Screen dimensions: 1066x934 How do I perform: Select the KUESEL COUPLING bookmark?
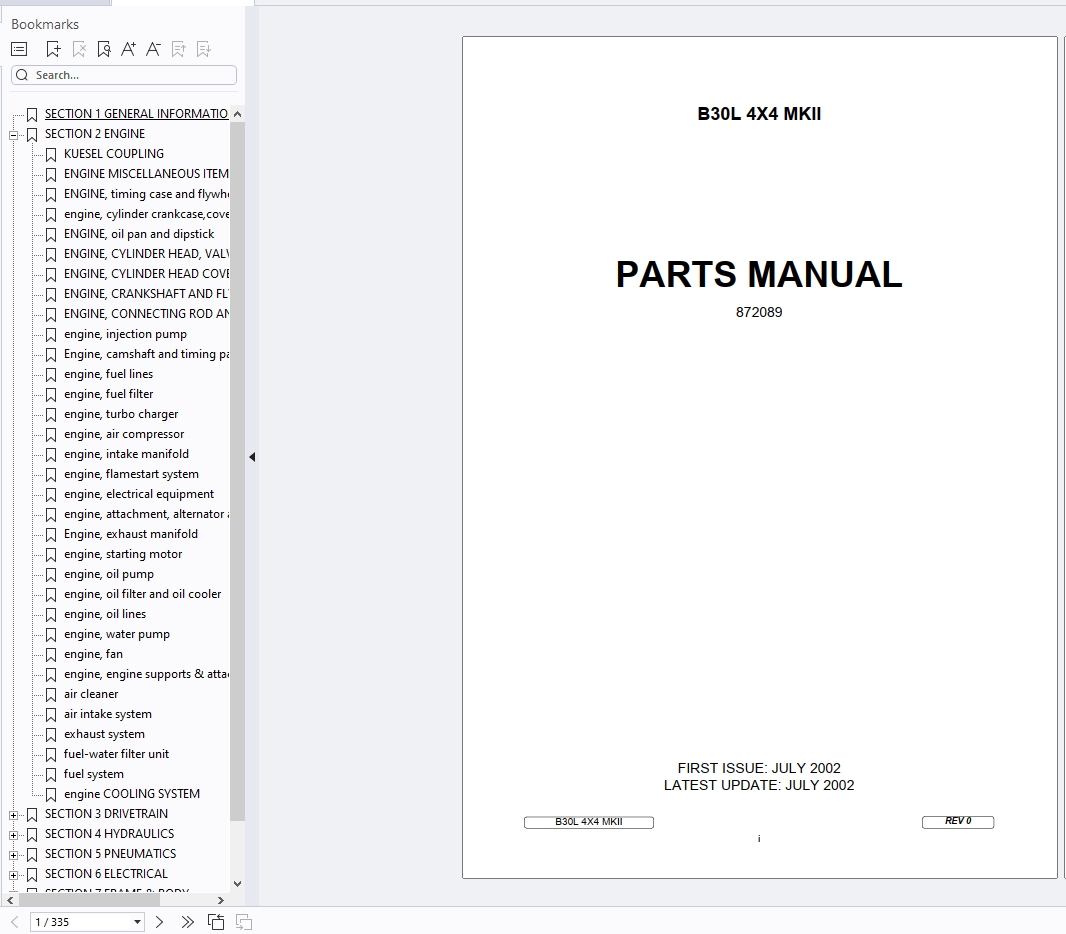(x=113, y=153)
